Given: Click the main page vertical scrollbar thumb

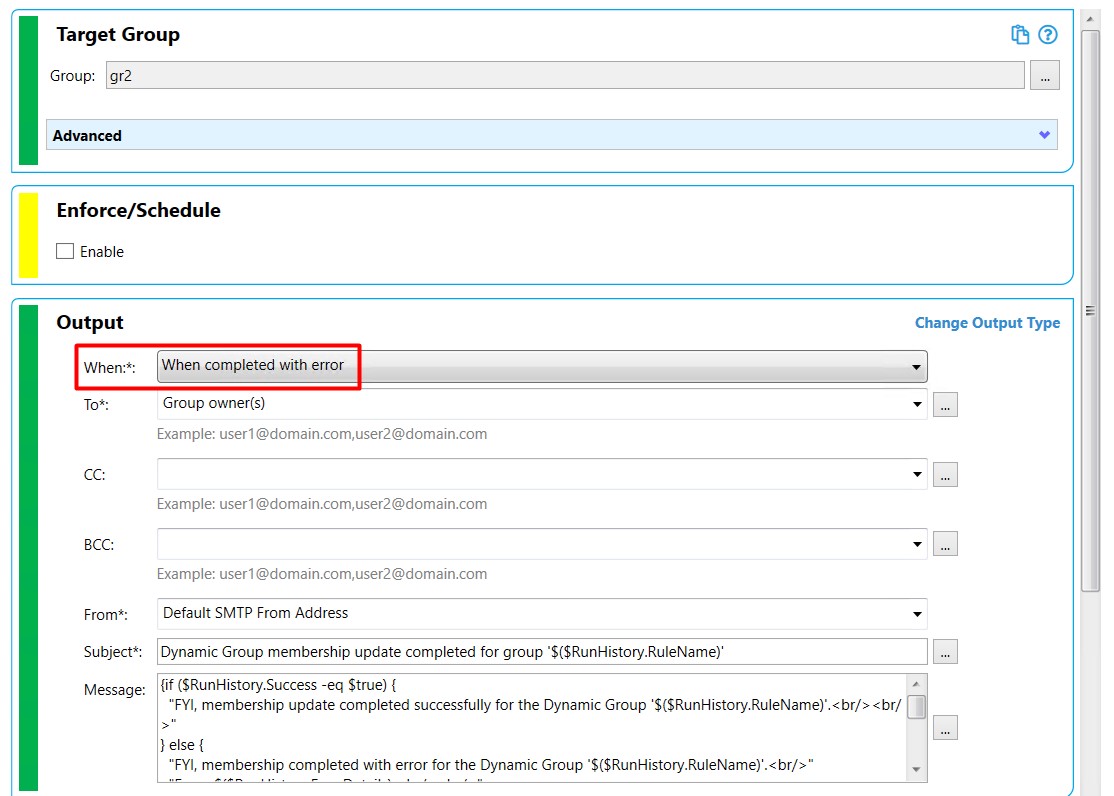Looking at the screenshot, I should [x=1090, y=311].
